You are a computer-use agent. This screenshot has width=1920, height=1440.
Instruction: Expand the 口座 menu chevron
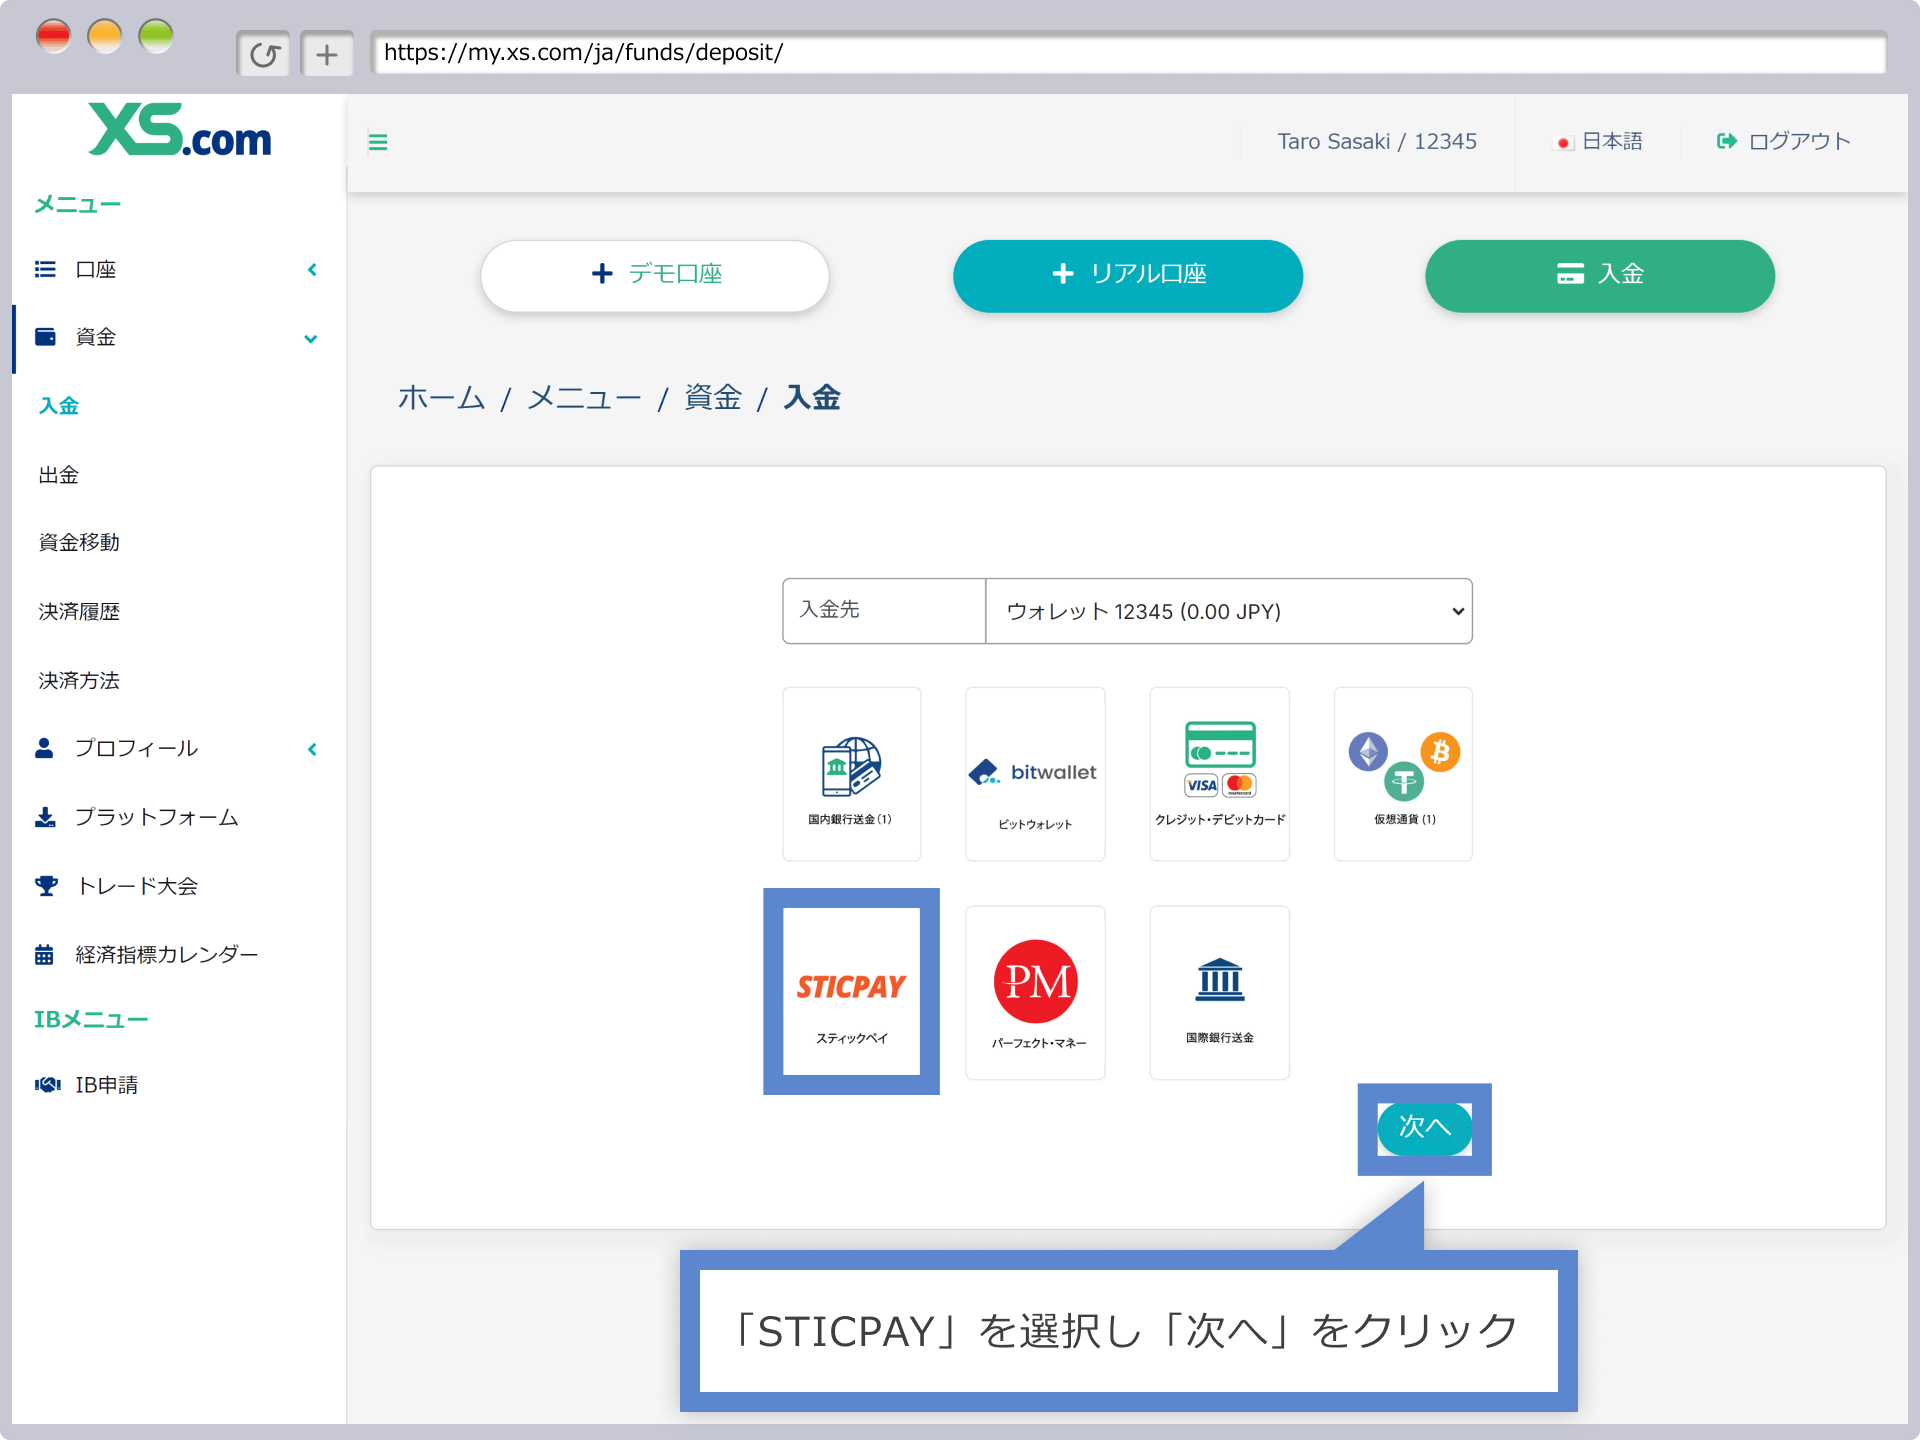pyautogui.click(x=312, y=270)
